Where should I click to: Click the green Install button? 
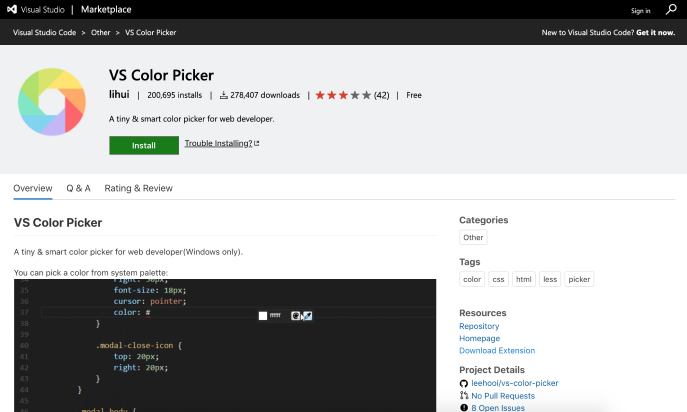tap(144, 146)
